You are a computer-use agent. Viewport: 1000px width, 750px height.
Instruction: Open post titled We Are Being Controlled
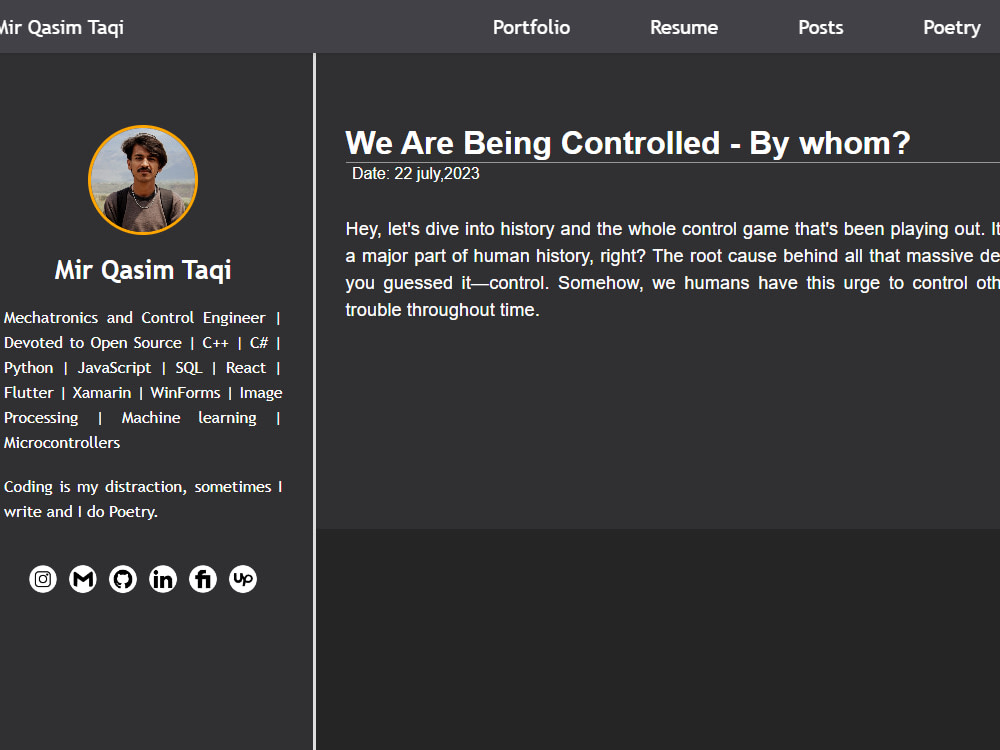628,143
